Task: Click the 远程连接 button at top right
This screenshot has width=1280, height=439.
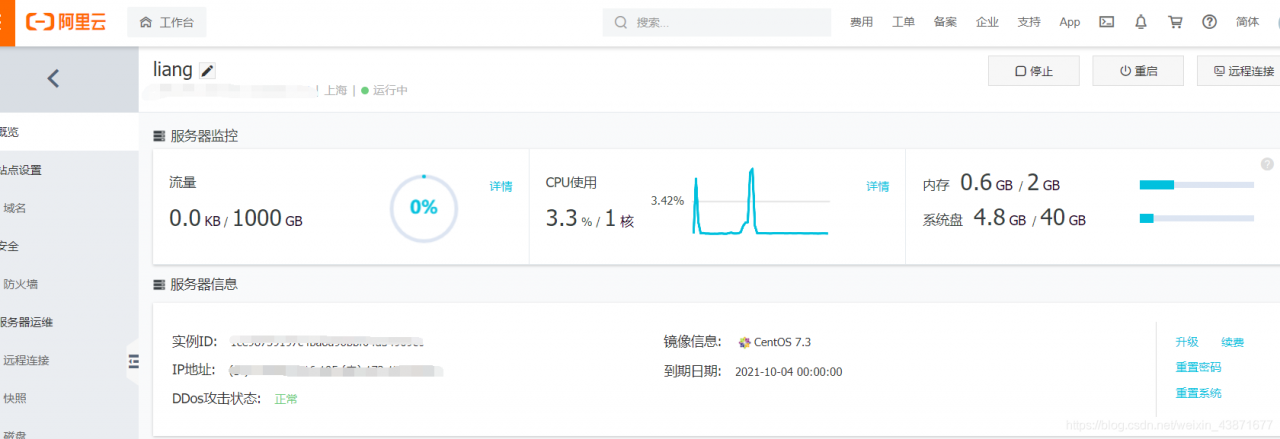Action: point(1240,71)
